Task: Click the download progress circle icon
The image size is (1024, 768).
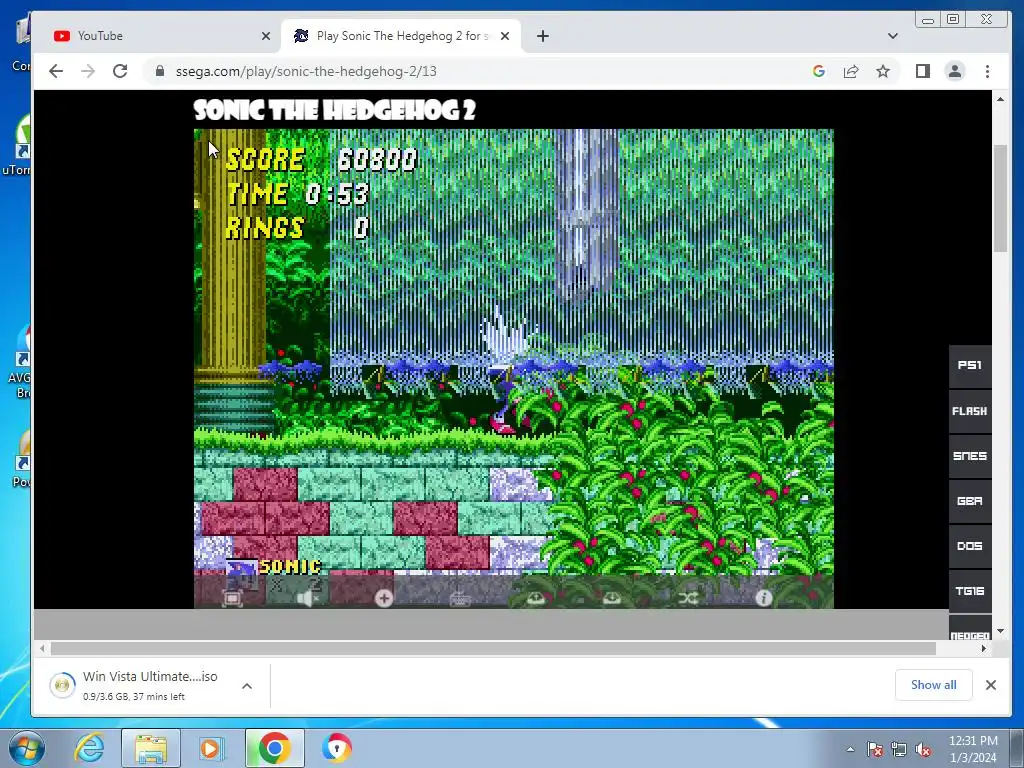Action: pos(63,685)
